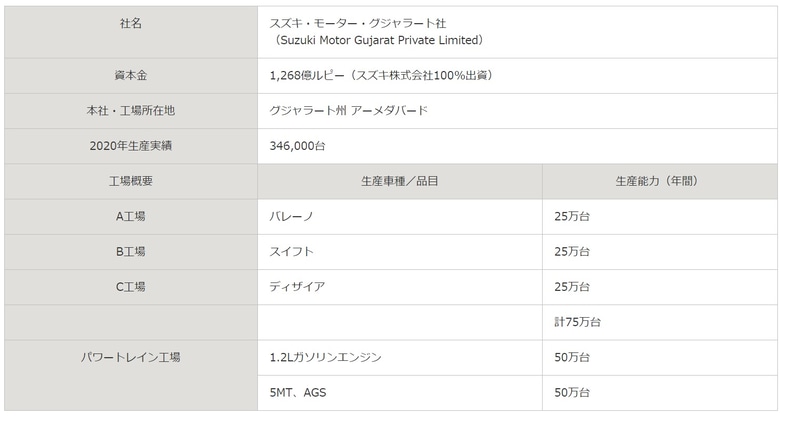Select the 本社・工場所在地 label cell

click(130, 110)
